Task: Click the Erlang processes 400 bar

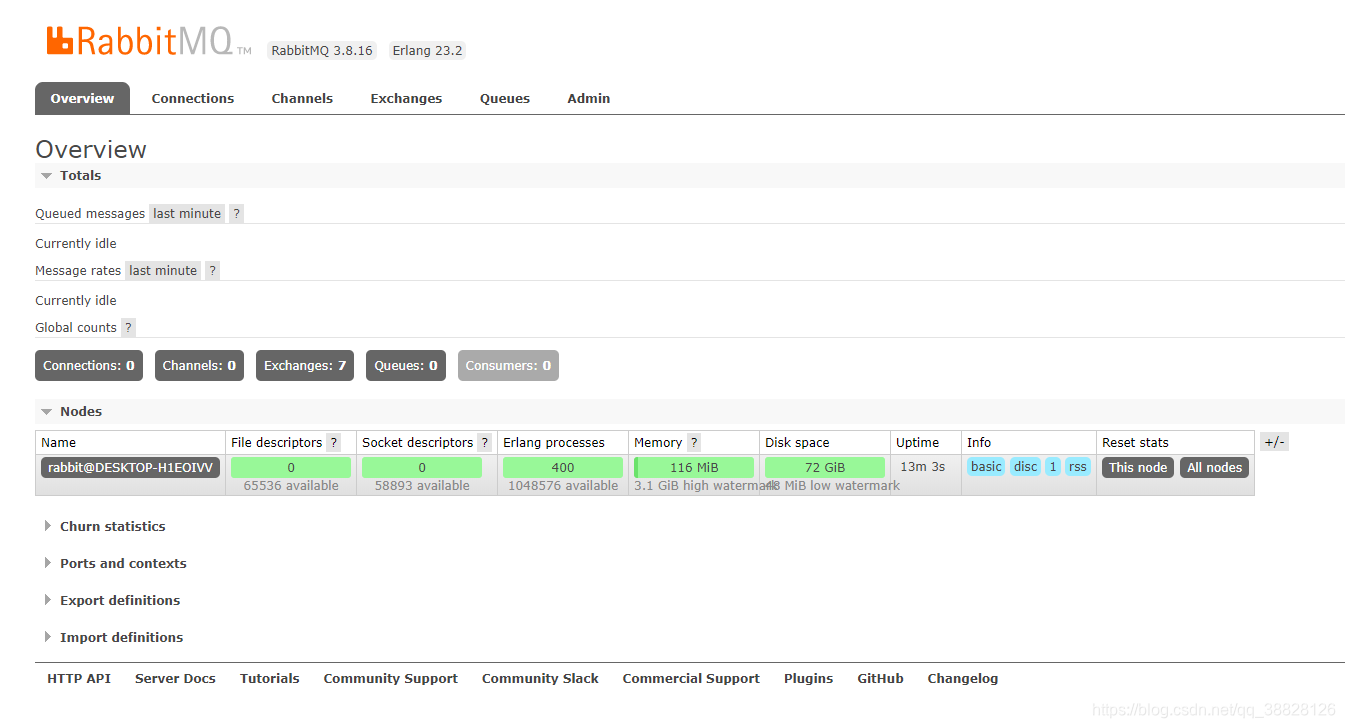Action: (563, 467)
